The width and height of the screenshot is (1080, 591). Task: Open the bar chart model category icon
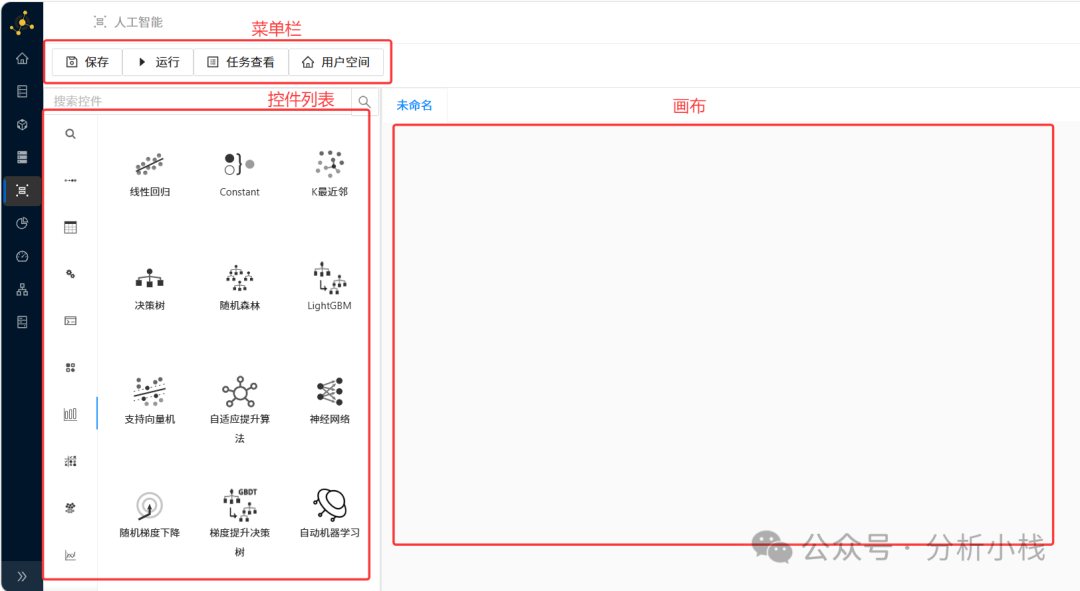70,414
